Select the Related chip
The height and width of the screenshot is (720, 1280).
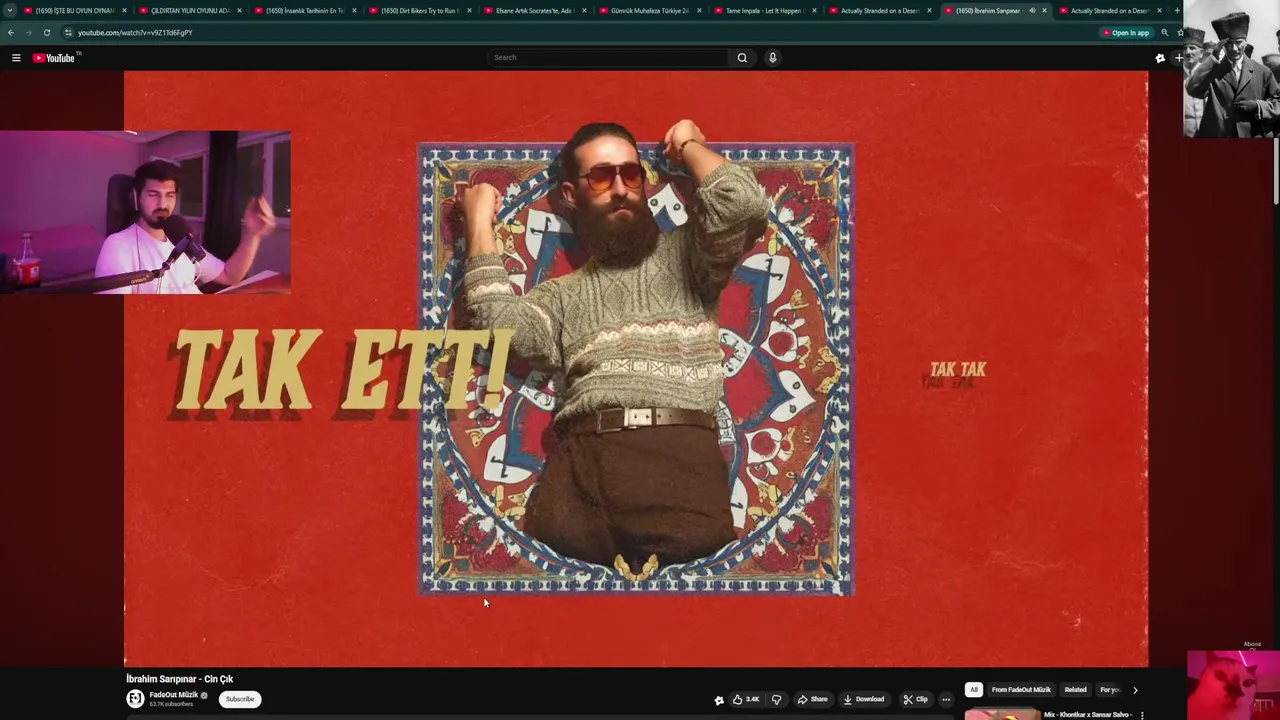point(1075,690)
